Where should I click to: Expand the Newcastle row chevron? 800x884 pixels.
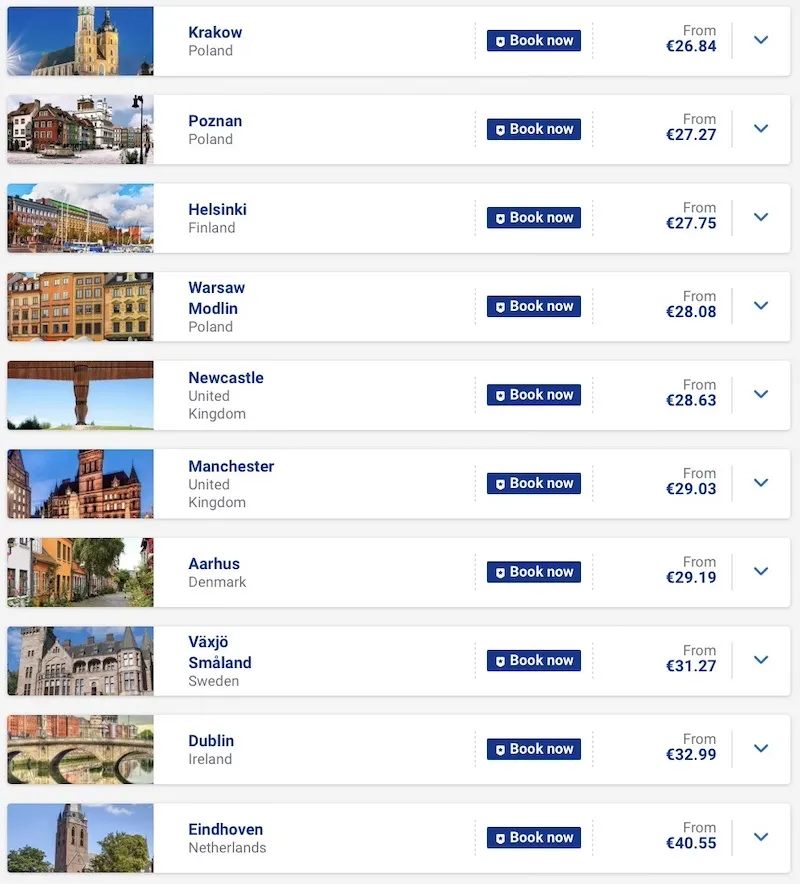coord(760,395)
